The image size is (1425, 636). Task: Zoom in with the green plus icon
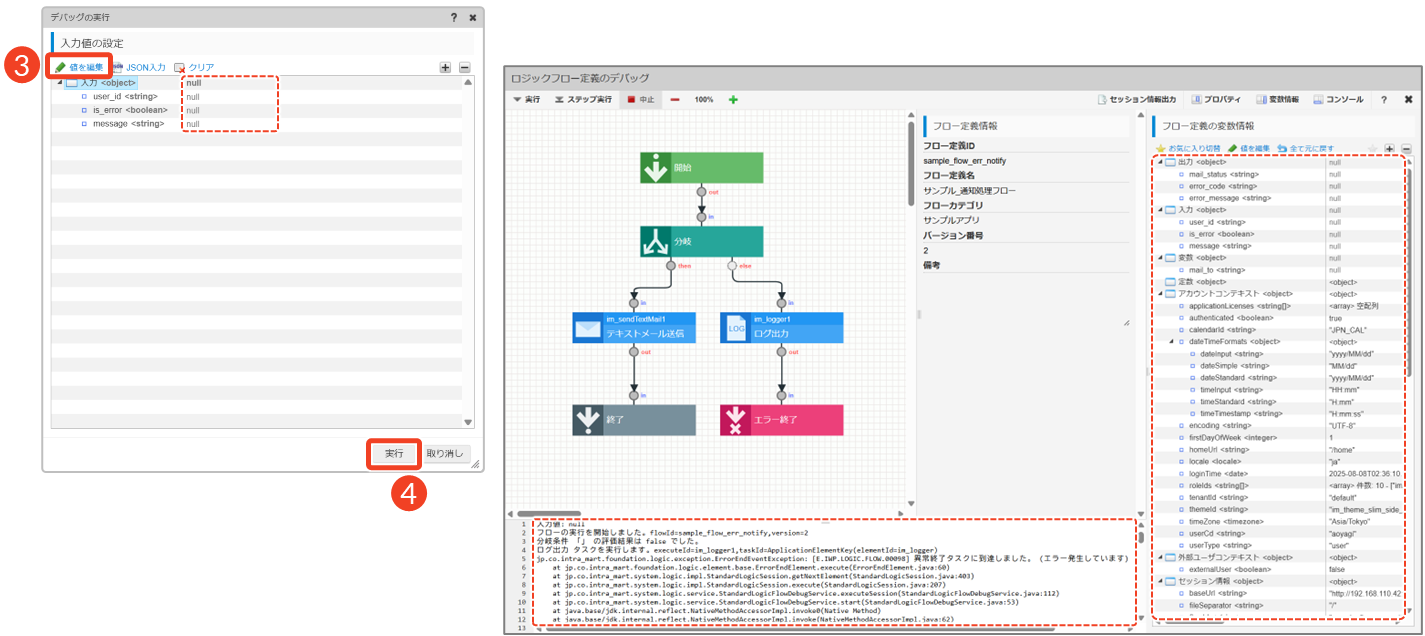coord(733,100)
